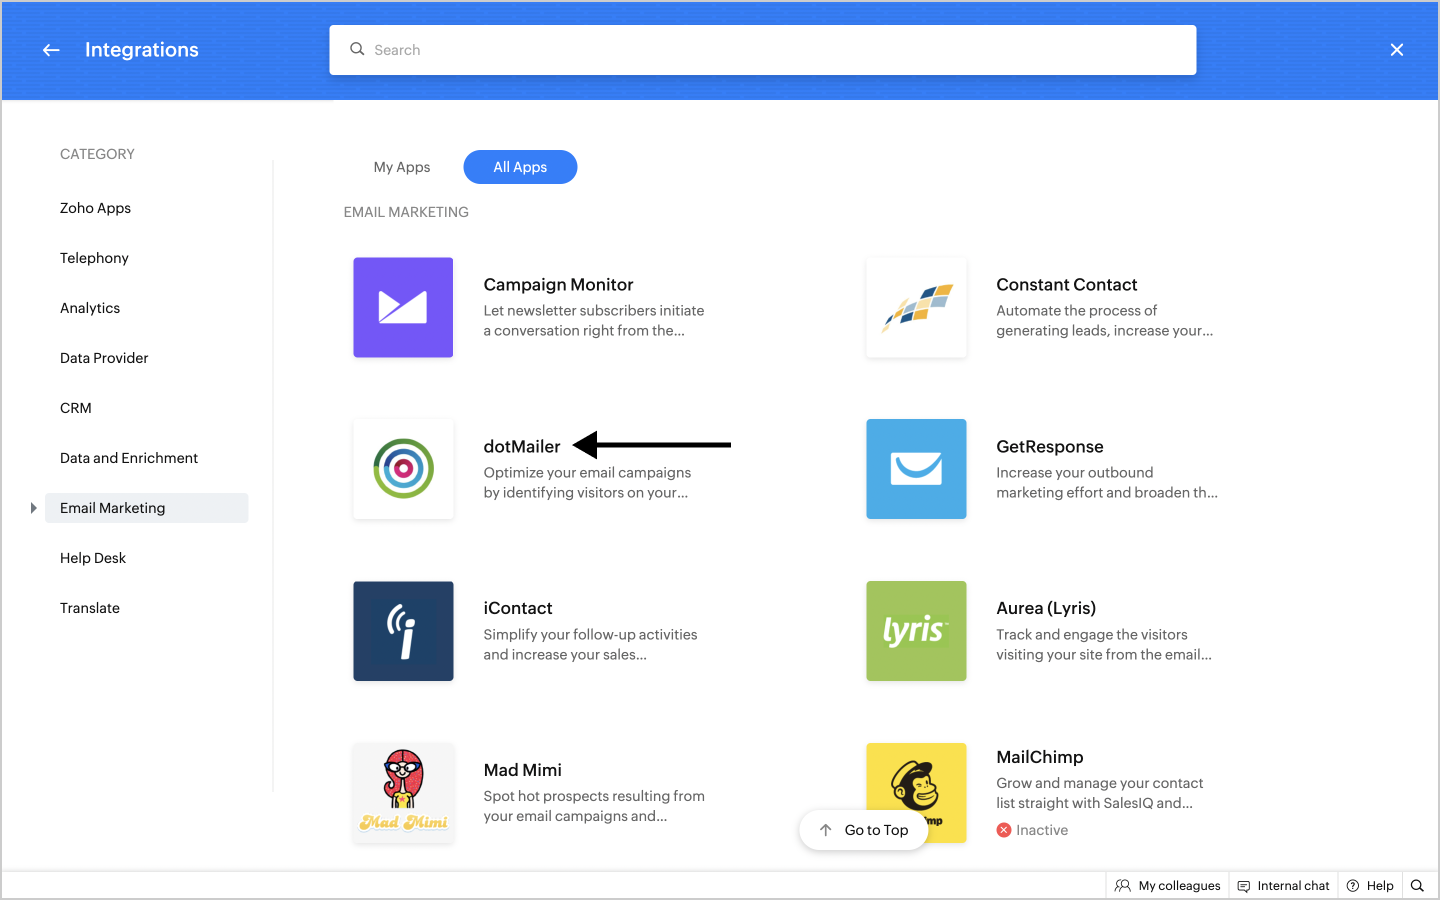Viewport: 1440px width, 900px height.
Task: Open the Constant Contact title link
Action: (x=1067, y=285)
